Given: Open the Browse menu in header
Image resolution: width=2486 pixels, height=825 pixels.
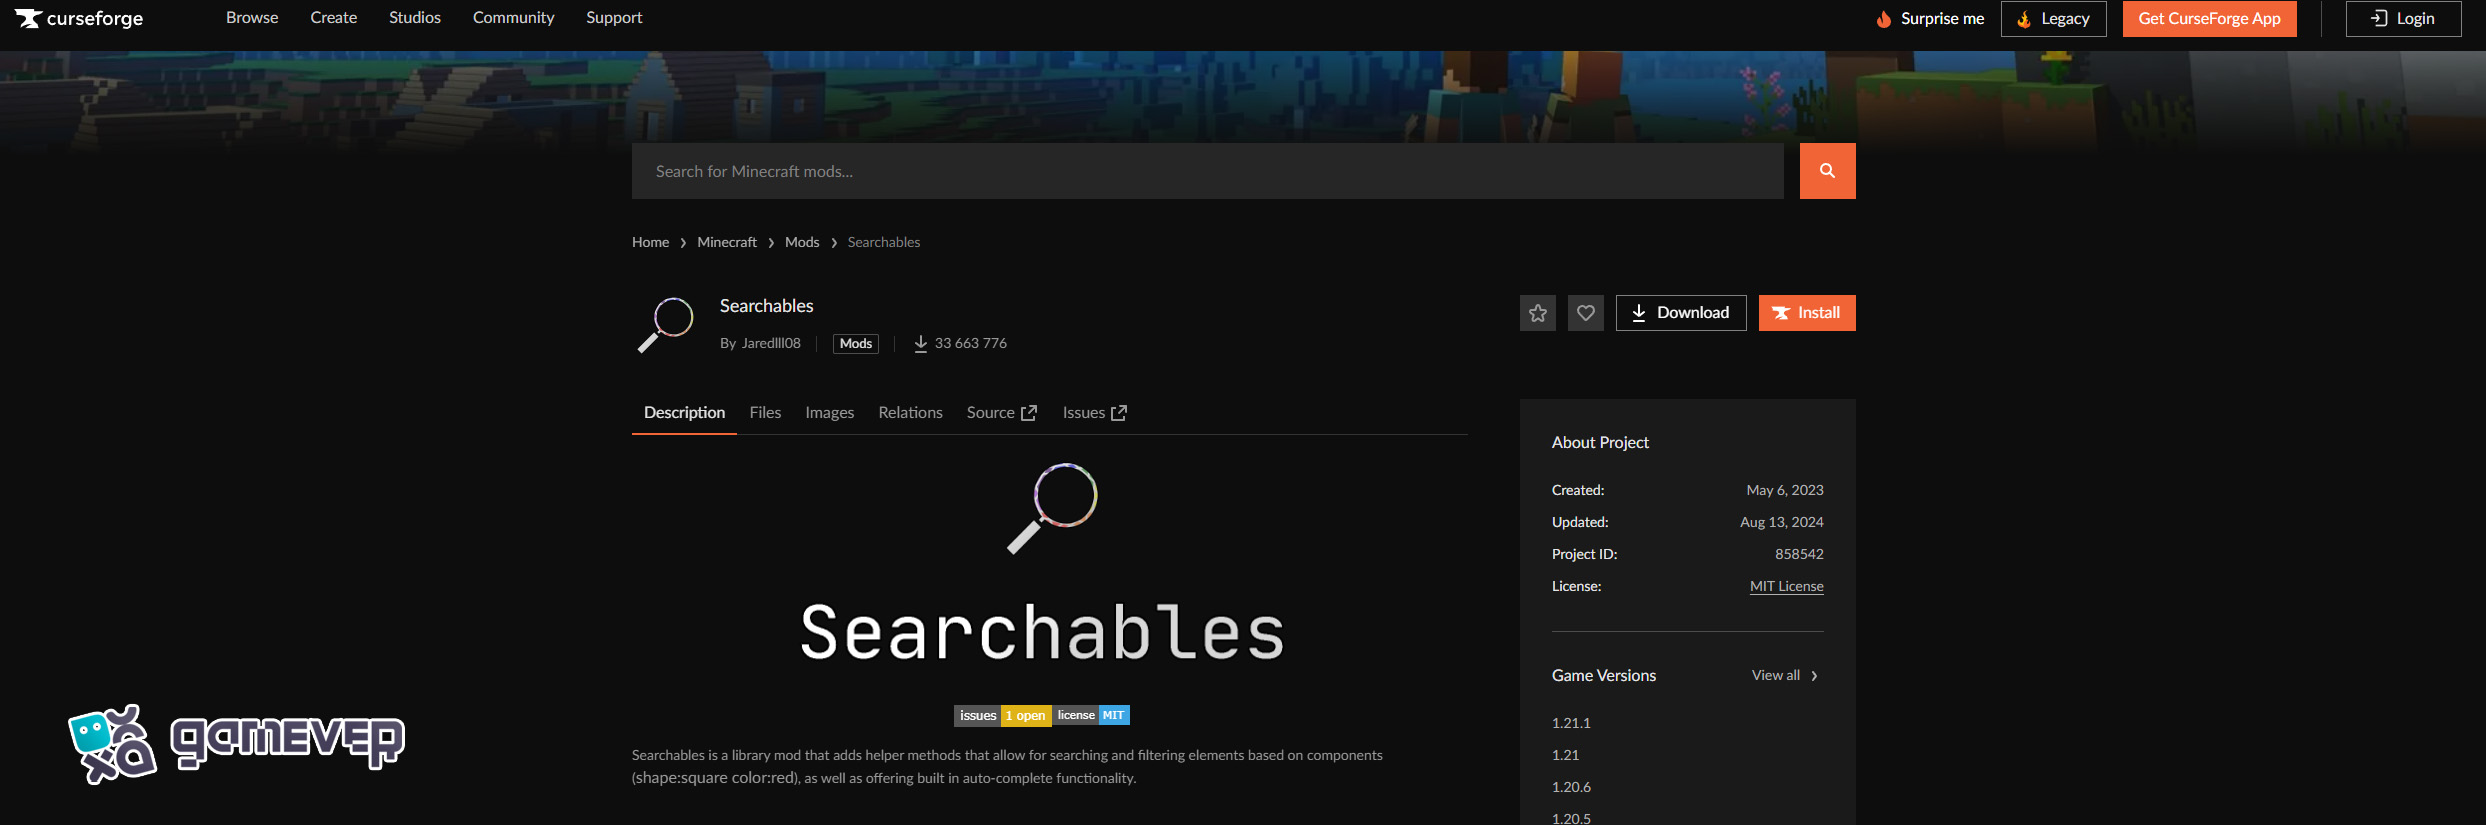Looking at the screenshot, I should point(252,18).
